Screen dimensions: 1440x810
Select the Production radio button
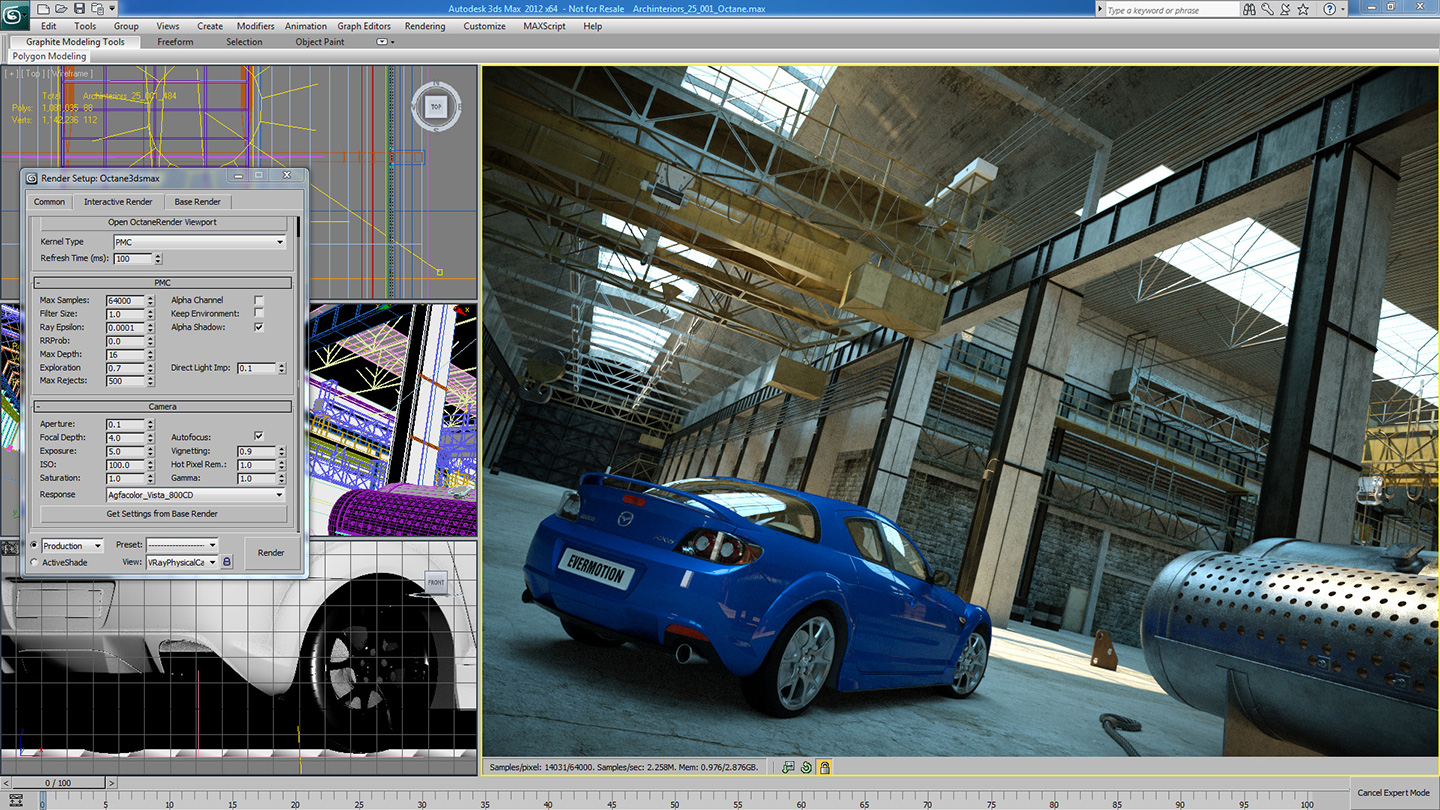(35, 545)
